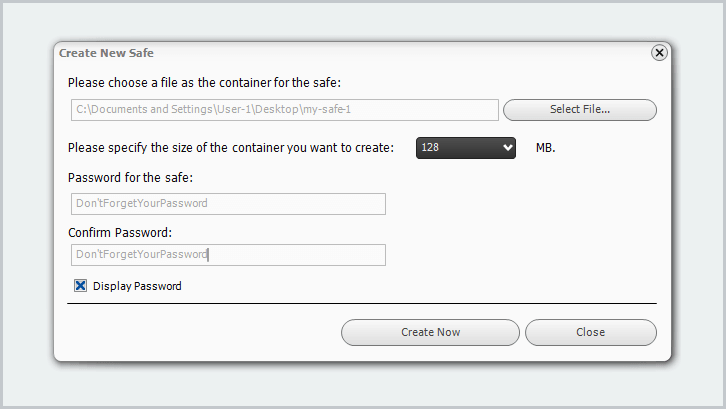Click the 'MB.' unit label
This screenshot has width=726, height=409.
coord(545,148)
